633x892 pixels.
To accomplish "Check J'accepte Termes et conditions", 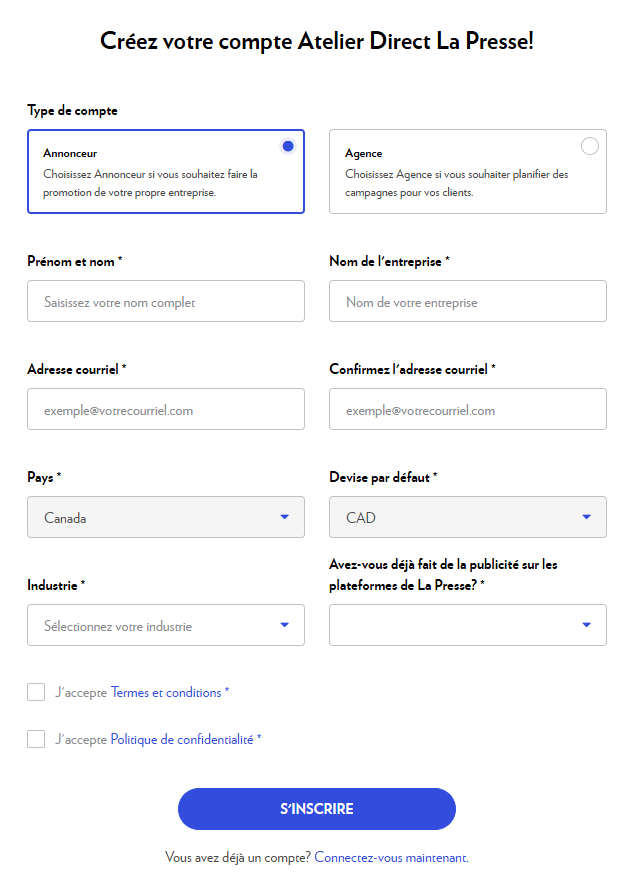I will coord(36,692).
